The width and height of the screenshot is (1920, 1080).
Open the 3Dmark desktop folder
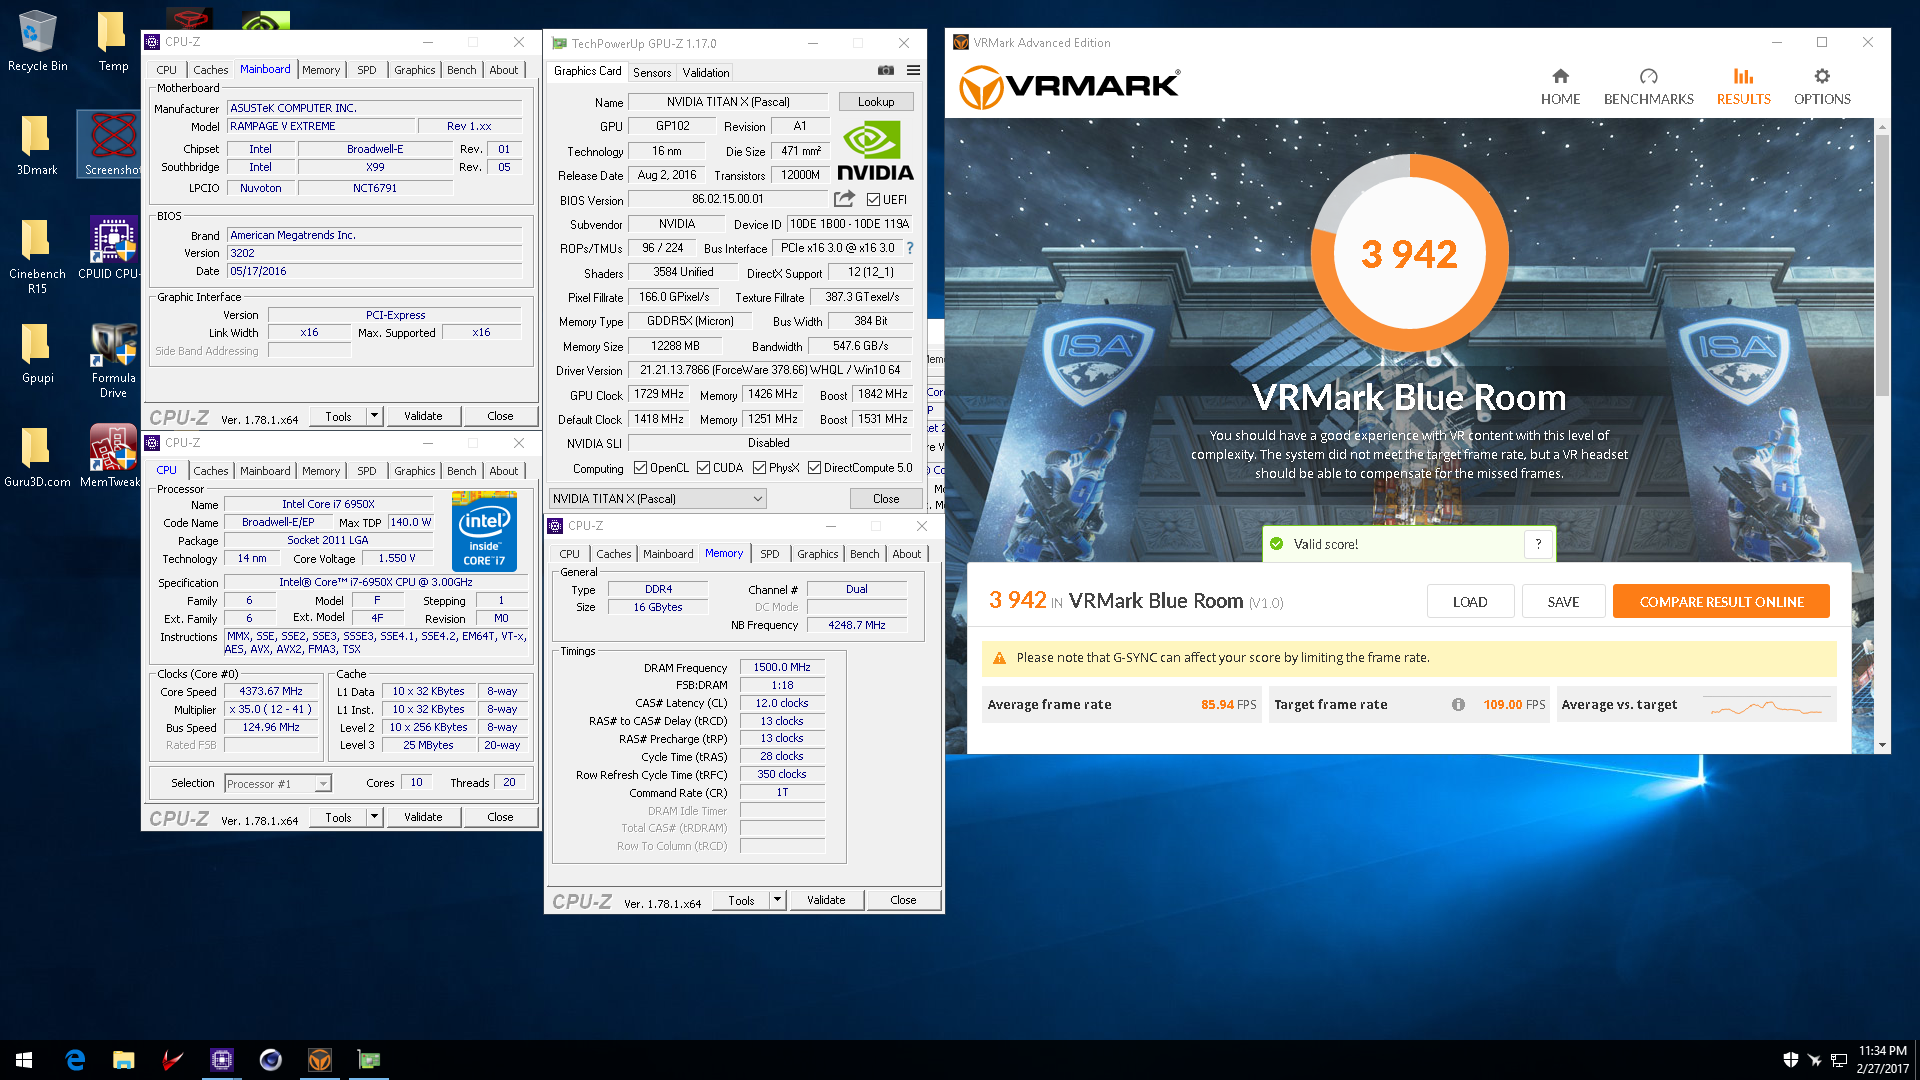(37, 145)
